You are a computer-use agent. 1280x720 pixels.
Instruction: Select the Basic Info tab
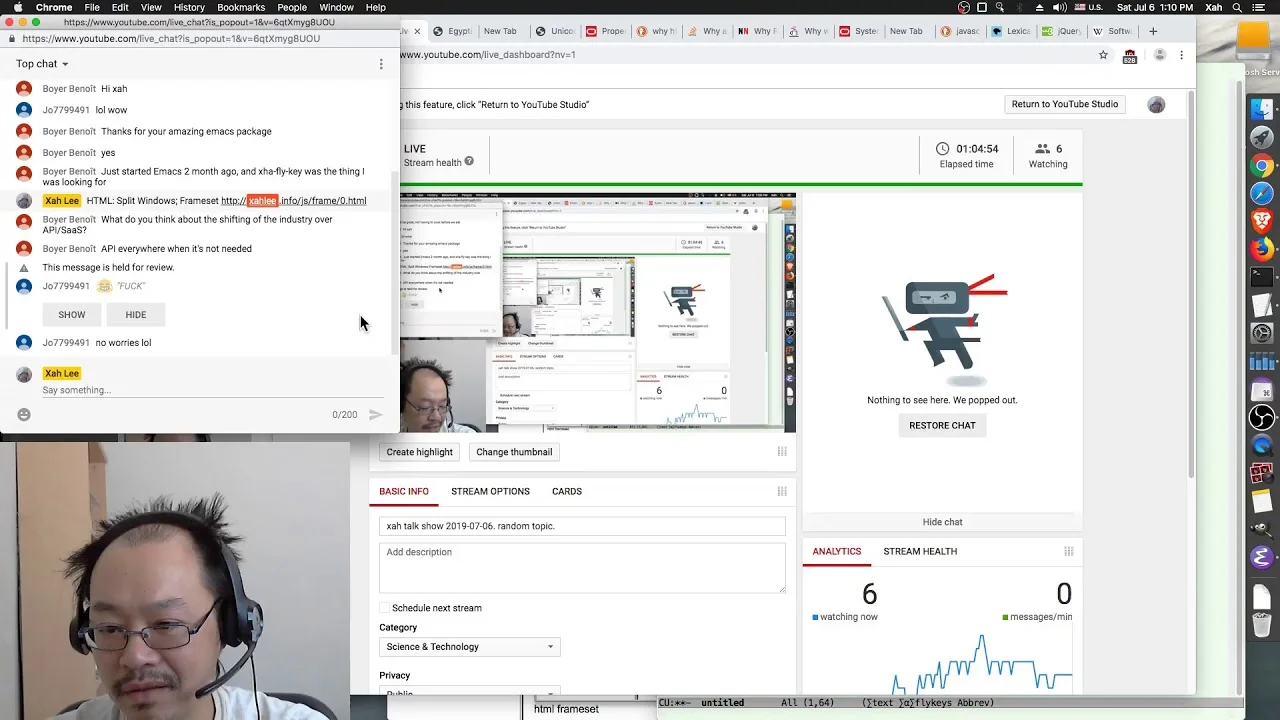pos(404,491)
